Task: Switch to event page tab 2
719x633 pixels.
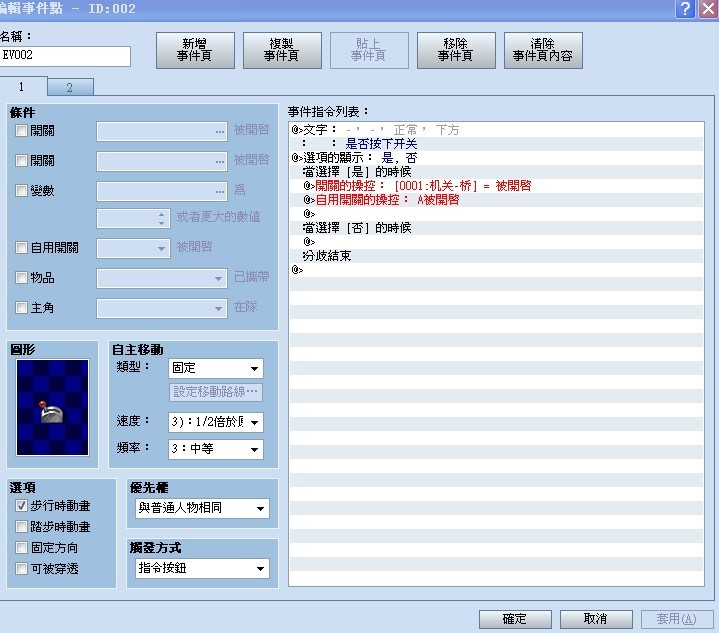Action: pyautogui.click(x=70, y=87)
